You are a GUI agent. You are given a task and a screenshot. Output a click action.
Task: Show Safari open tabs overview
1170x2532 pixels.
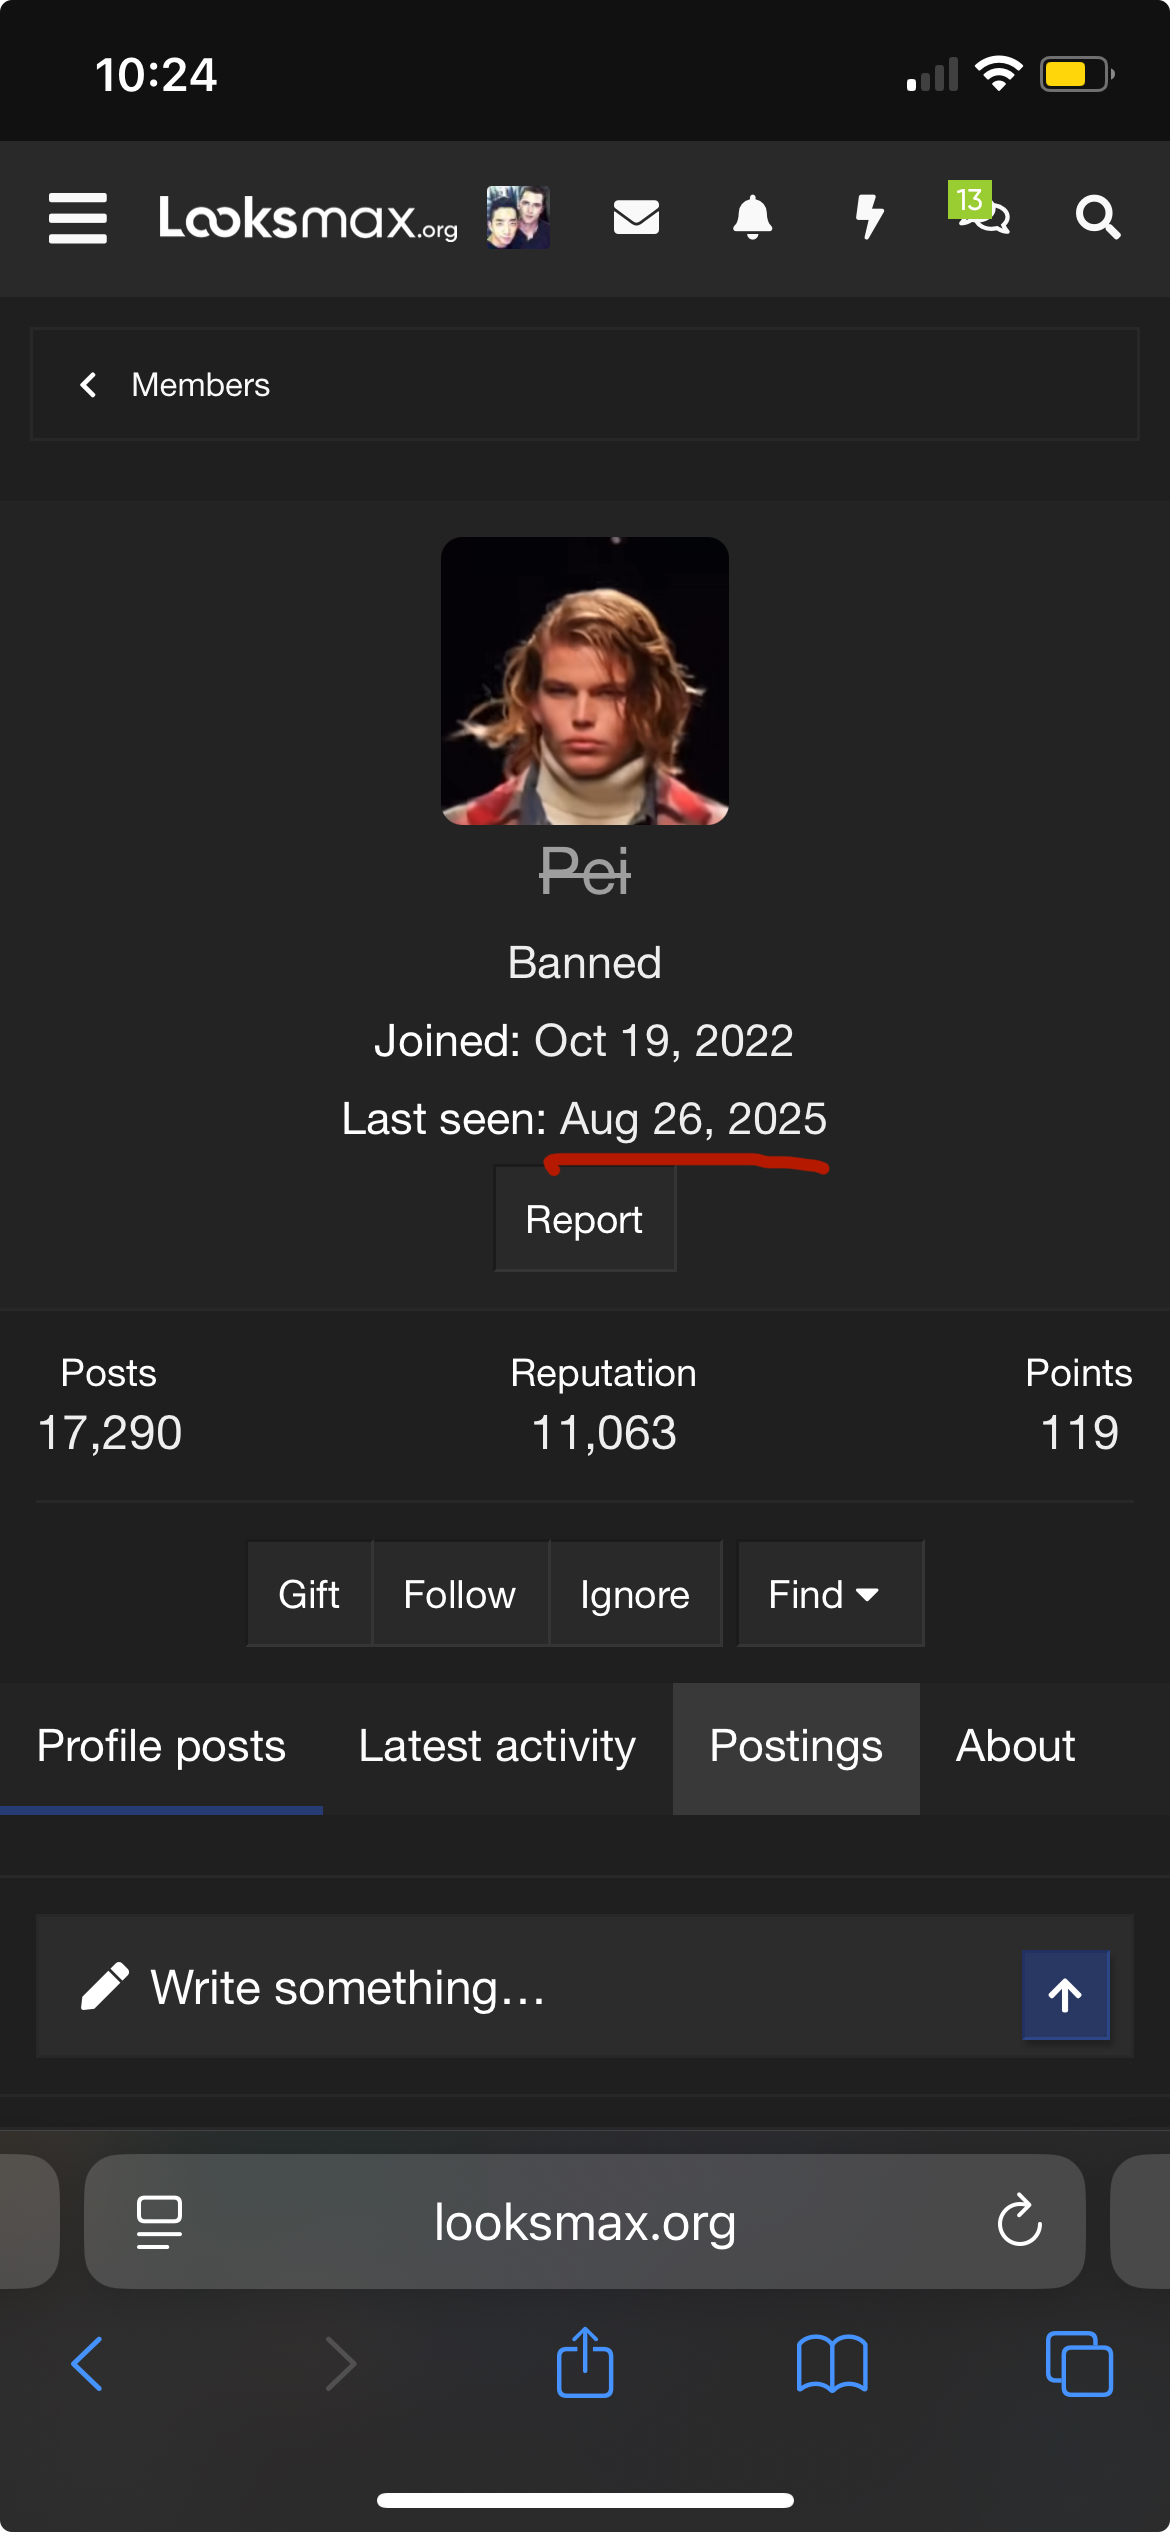click(x=1078, y=2363)
